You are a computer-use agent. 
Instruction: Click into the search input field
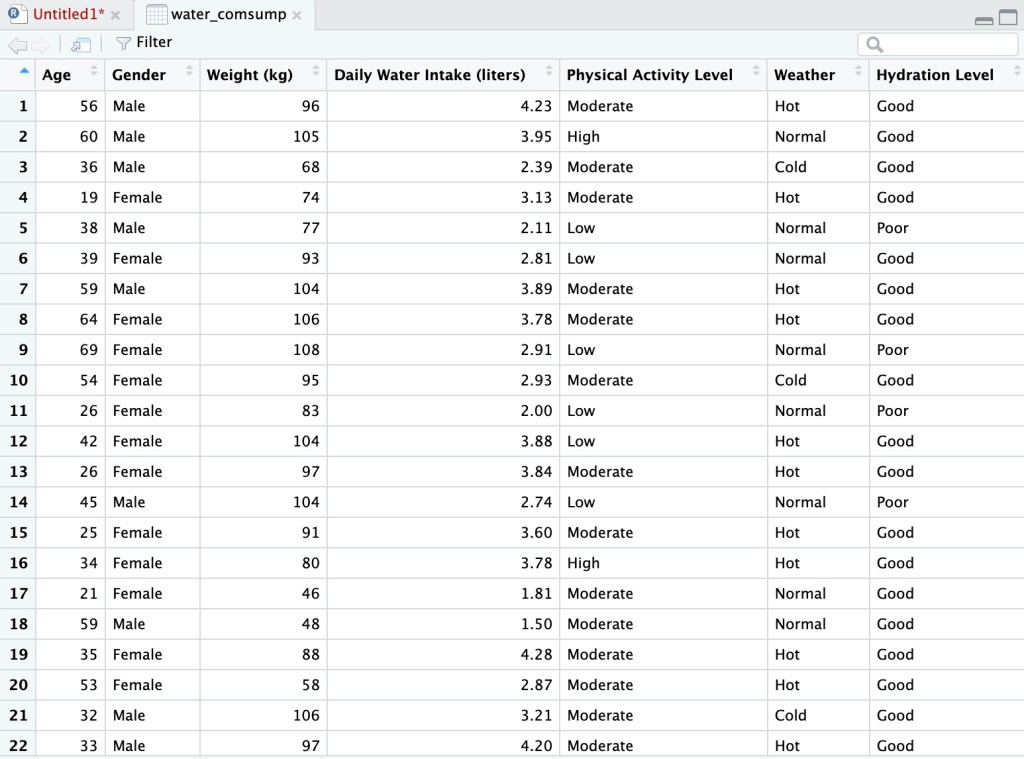pyautogui.click(x=945, y=44)
